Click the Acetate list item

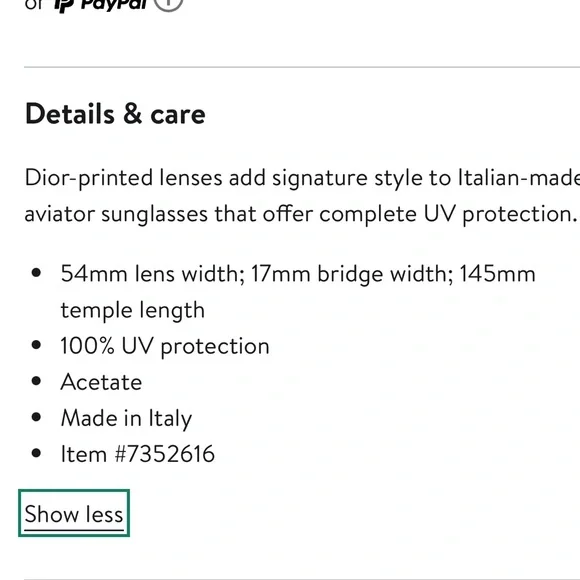(x=101, y=382)
